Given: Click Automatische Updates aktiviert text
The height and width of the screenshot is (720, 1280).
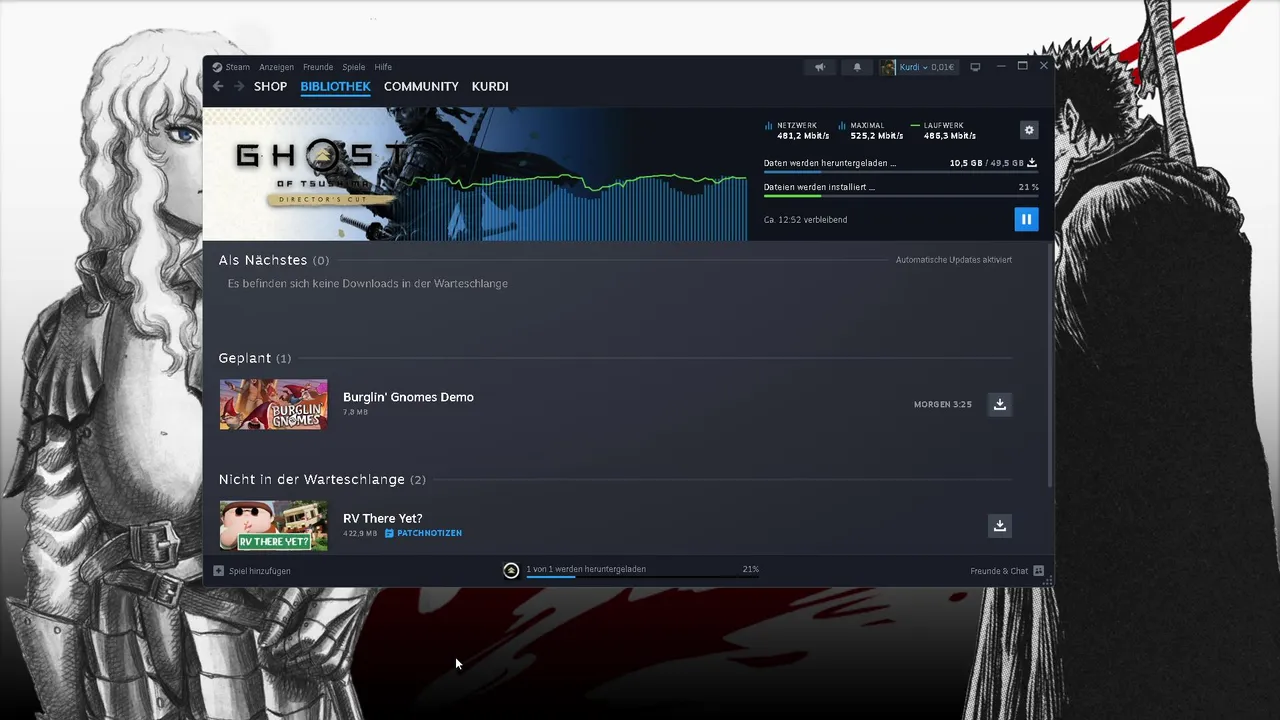Looking at the screenshot, I should pos(953,260).
